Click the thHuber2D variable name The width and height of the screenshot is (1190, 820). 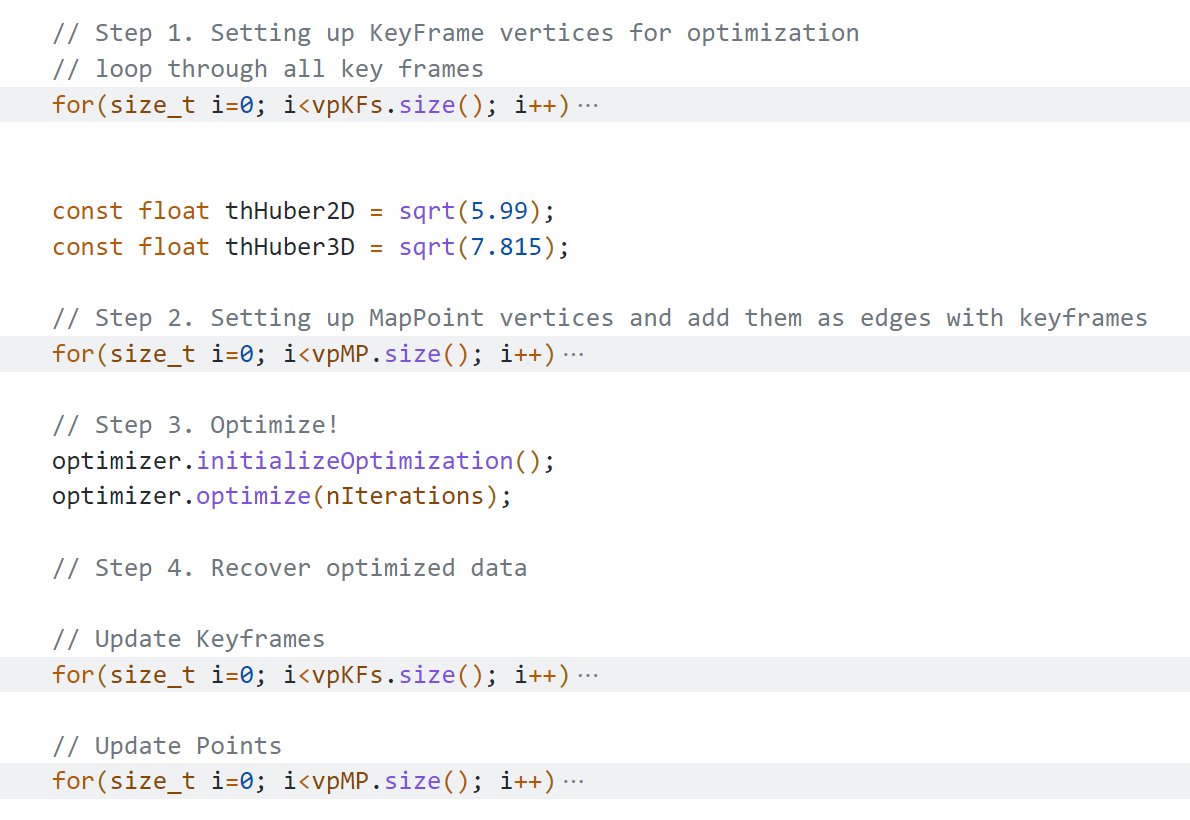[290, 211]
